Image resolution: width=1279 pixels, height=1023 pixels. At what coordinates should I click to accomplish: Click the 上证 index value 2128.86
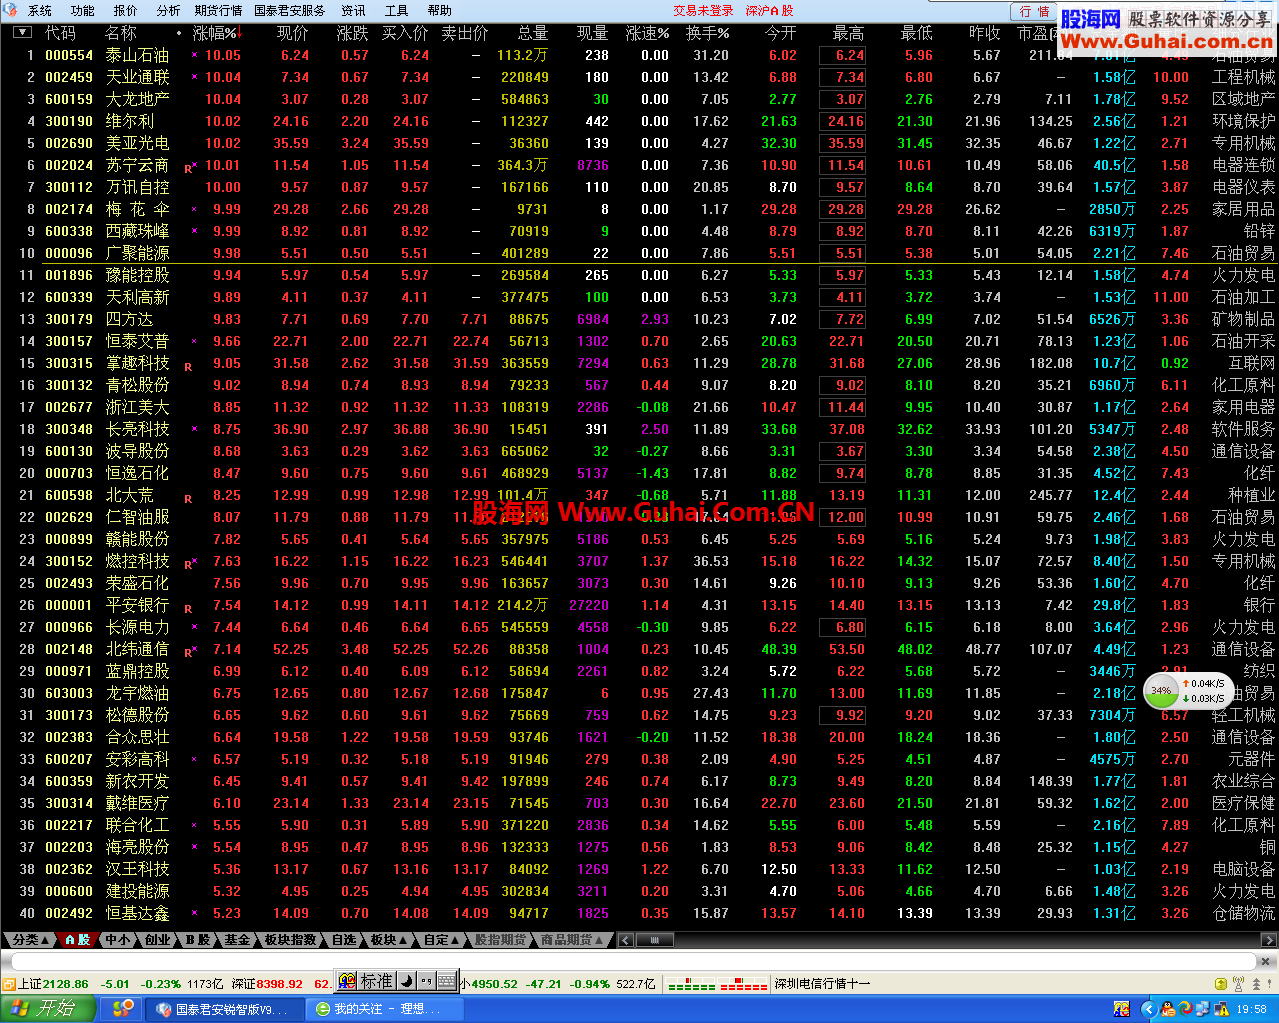66,984
